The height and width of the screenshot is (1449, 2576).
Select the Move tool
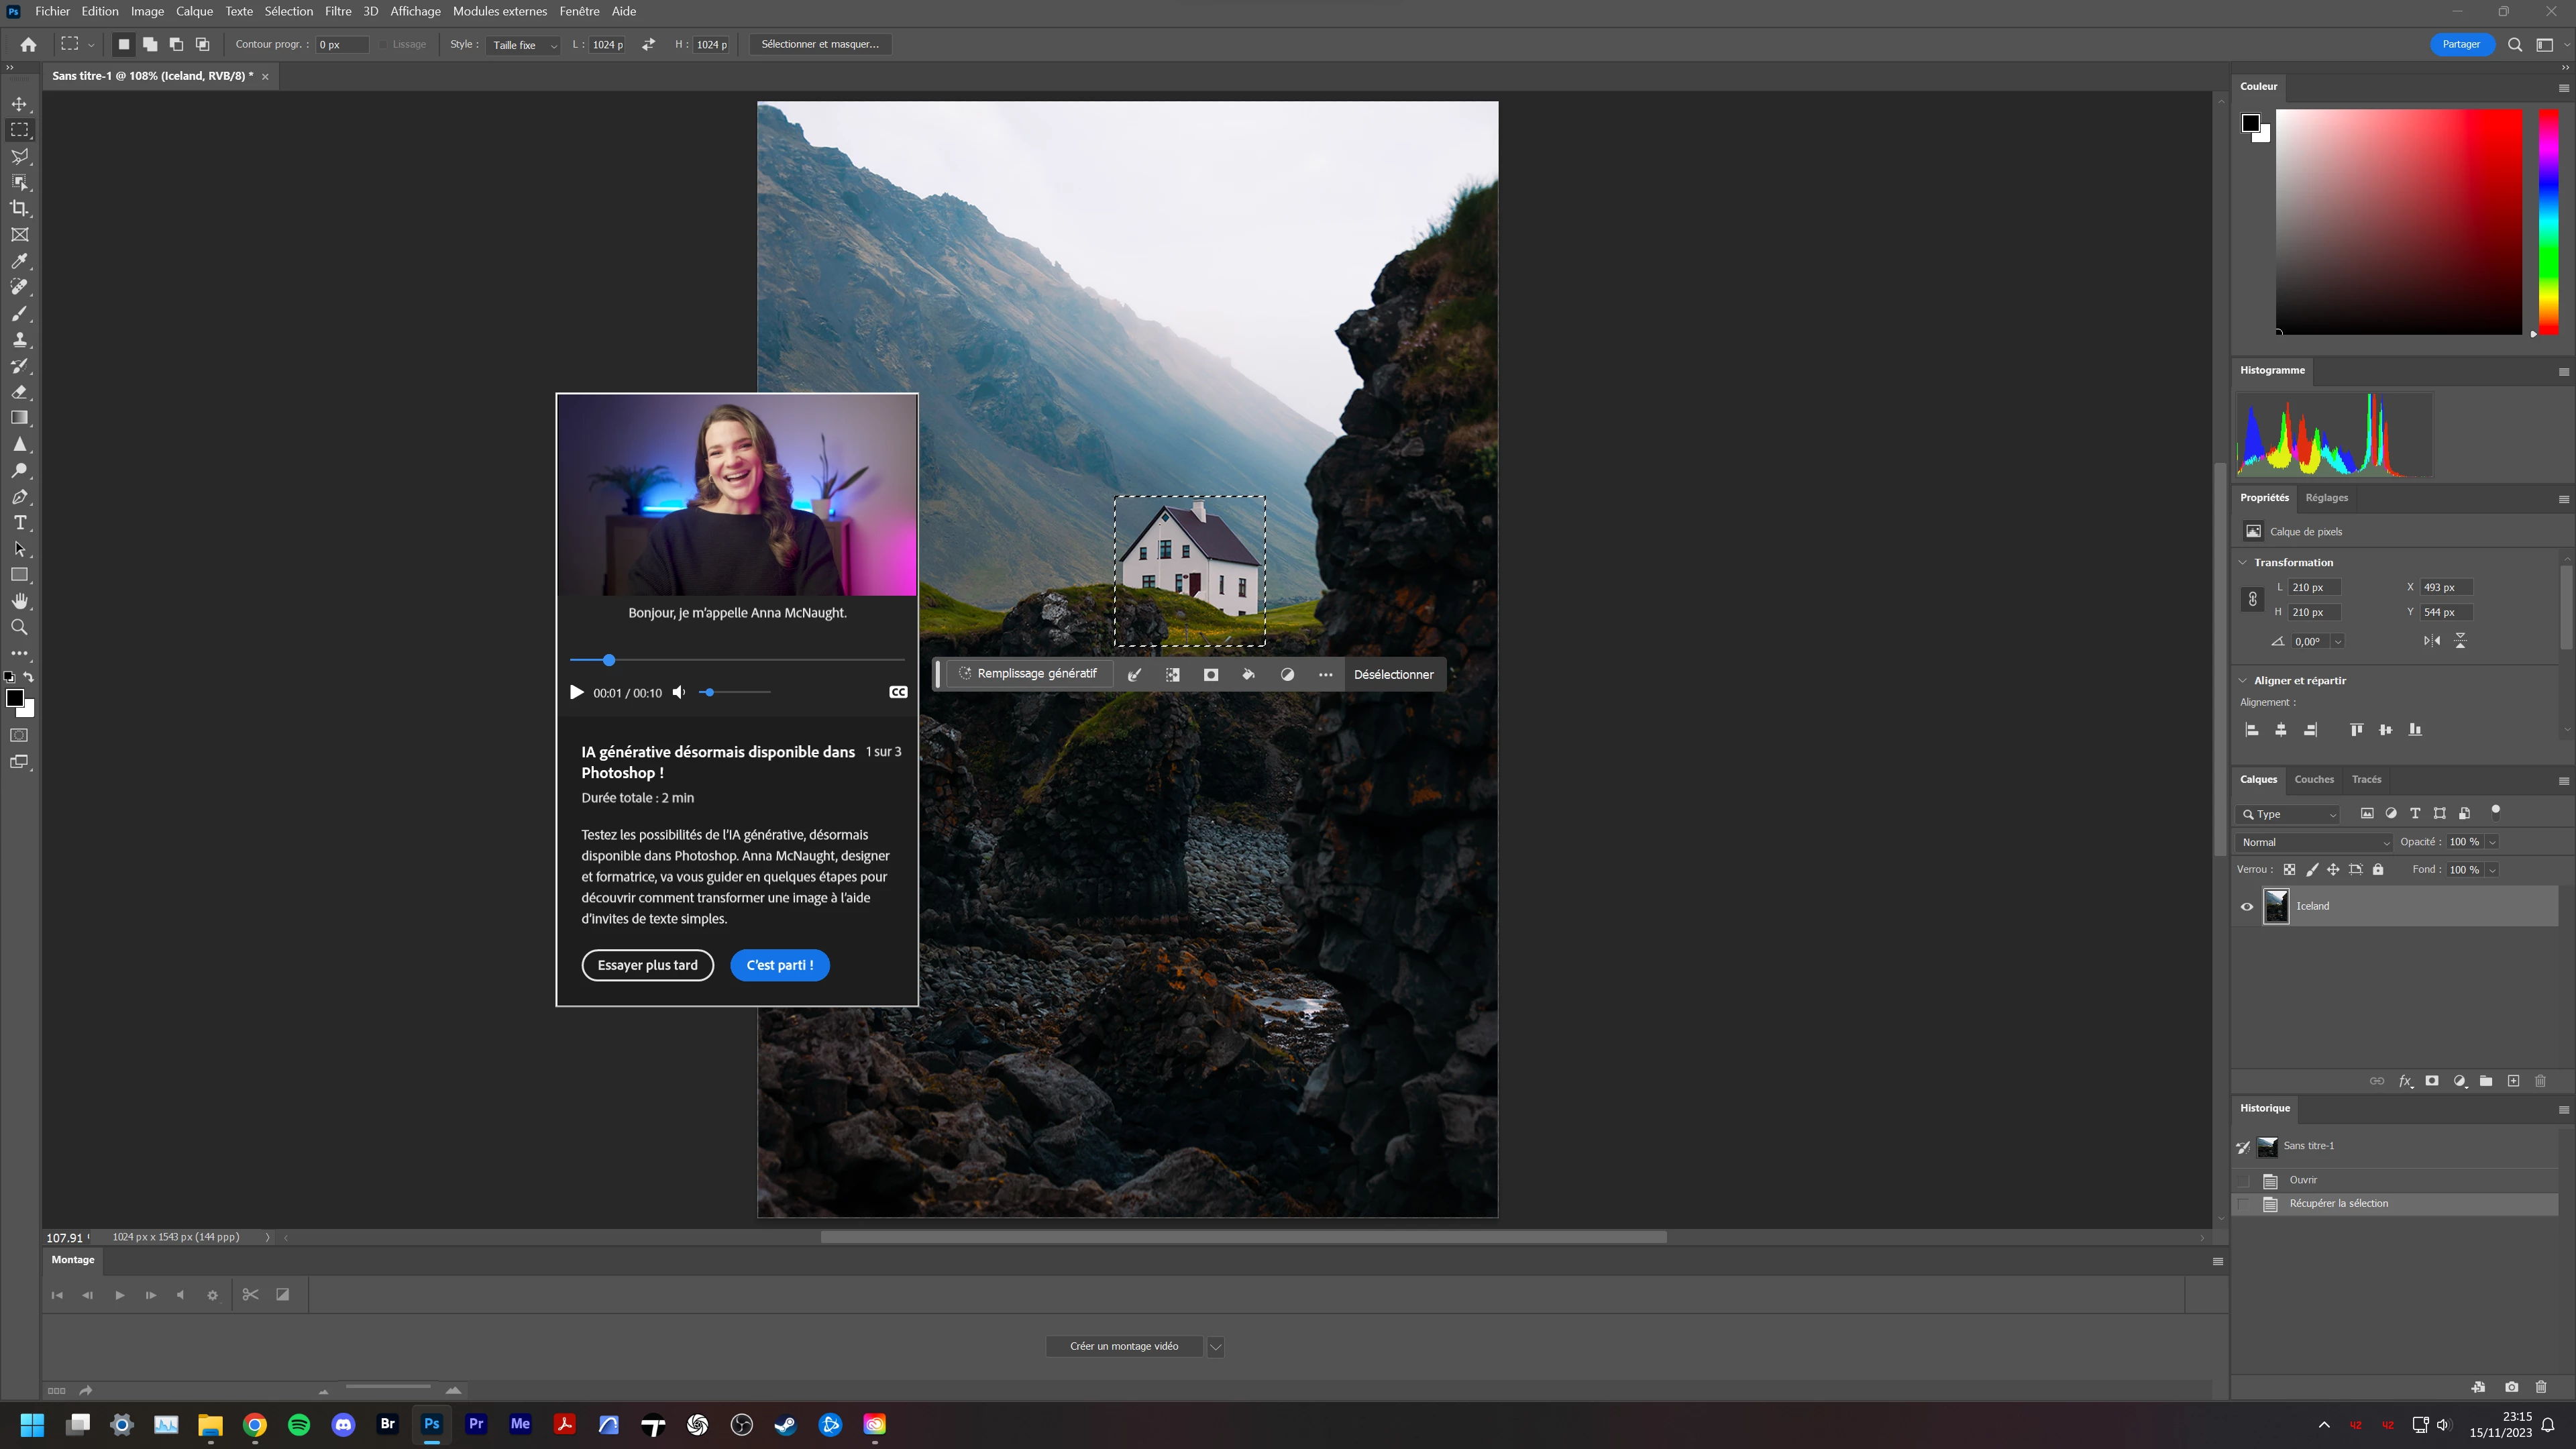click(19, 104)
